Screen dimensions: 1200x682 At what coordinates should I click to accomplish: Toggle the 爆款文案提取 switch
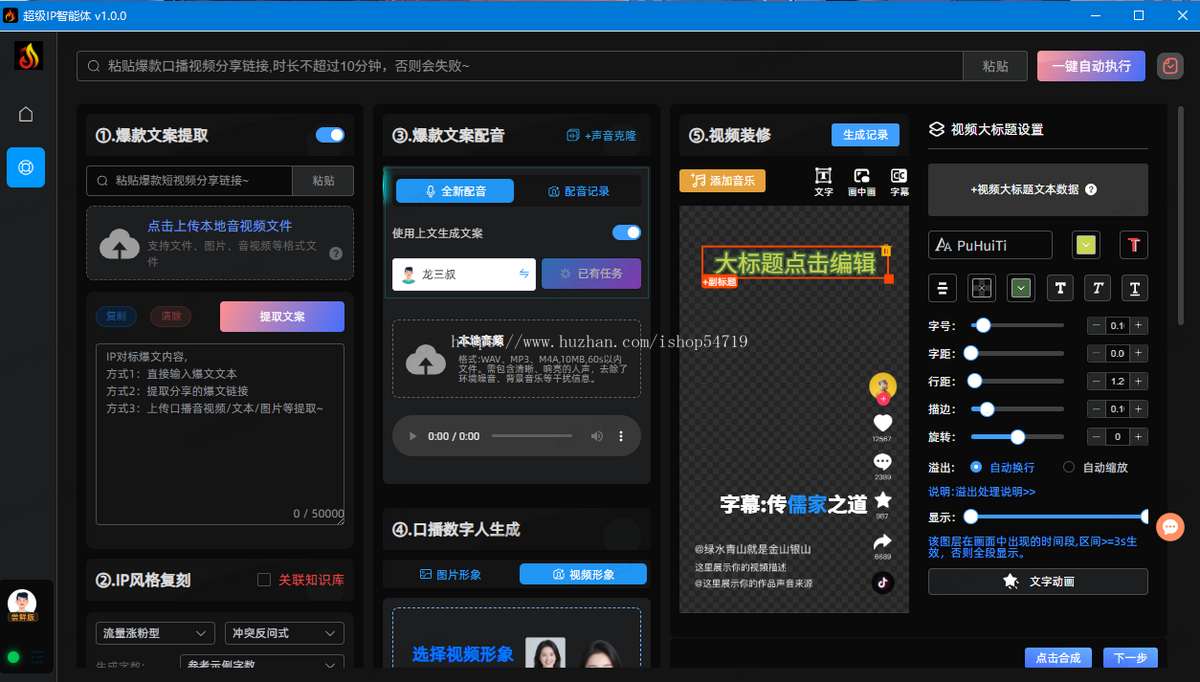pos(330,135)
